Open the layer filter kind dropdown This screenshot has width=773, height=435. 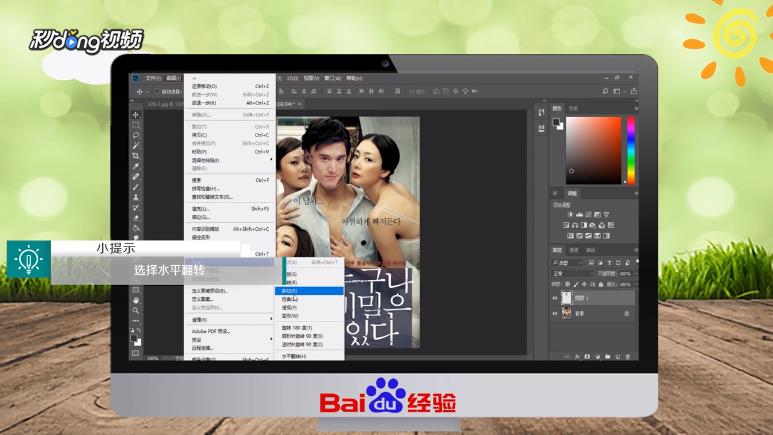tap(567, 263)
